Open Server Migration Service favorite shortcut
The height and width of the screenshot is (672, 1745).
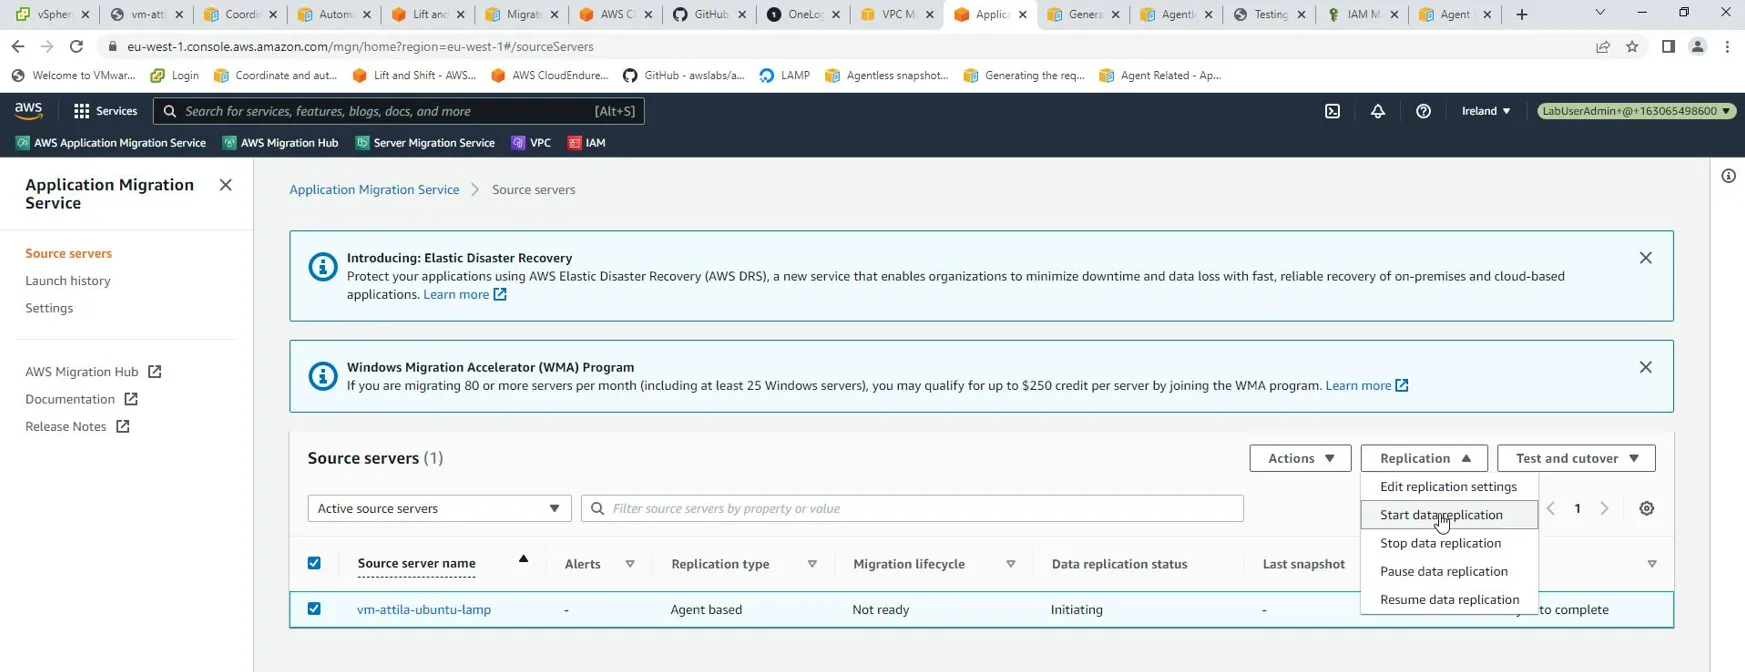pyautogui.click(x=425, y=143)
